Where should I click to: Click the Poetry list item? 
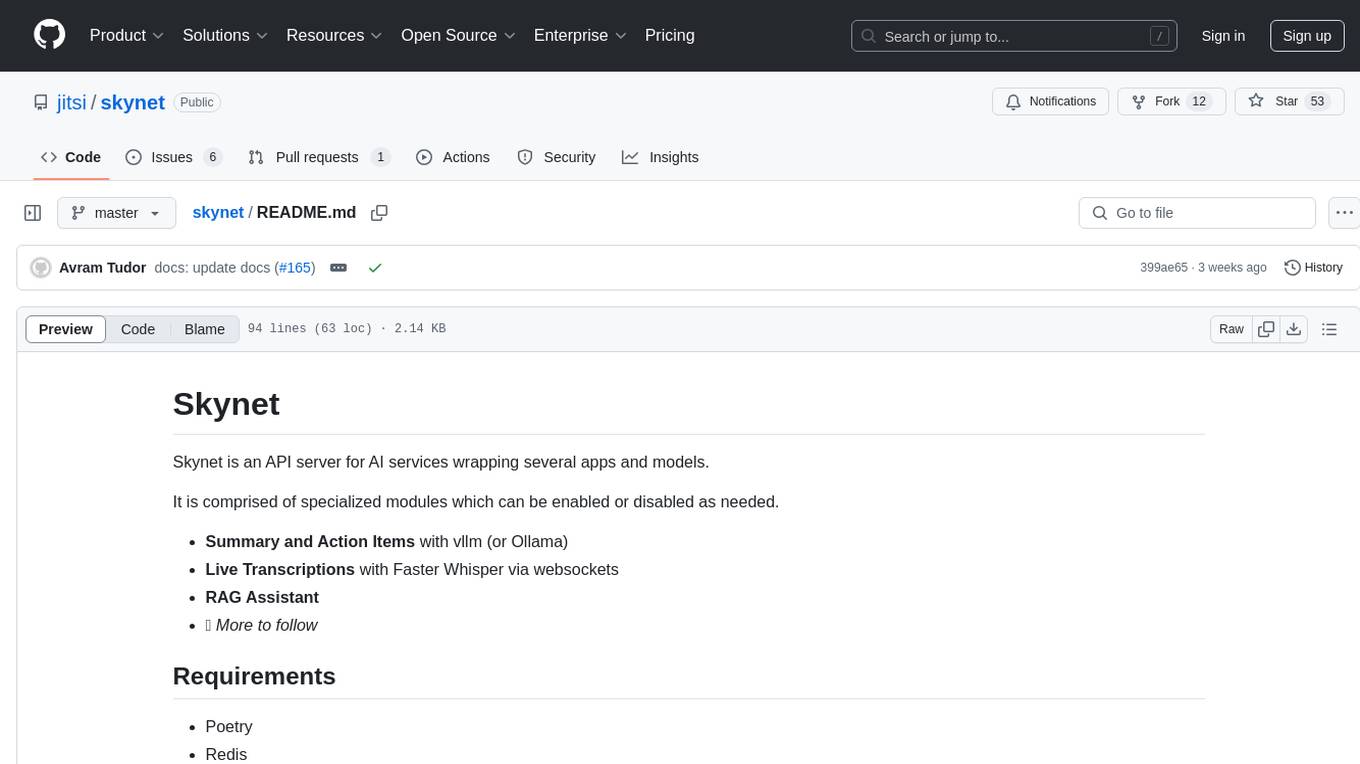229,726
